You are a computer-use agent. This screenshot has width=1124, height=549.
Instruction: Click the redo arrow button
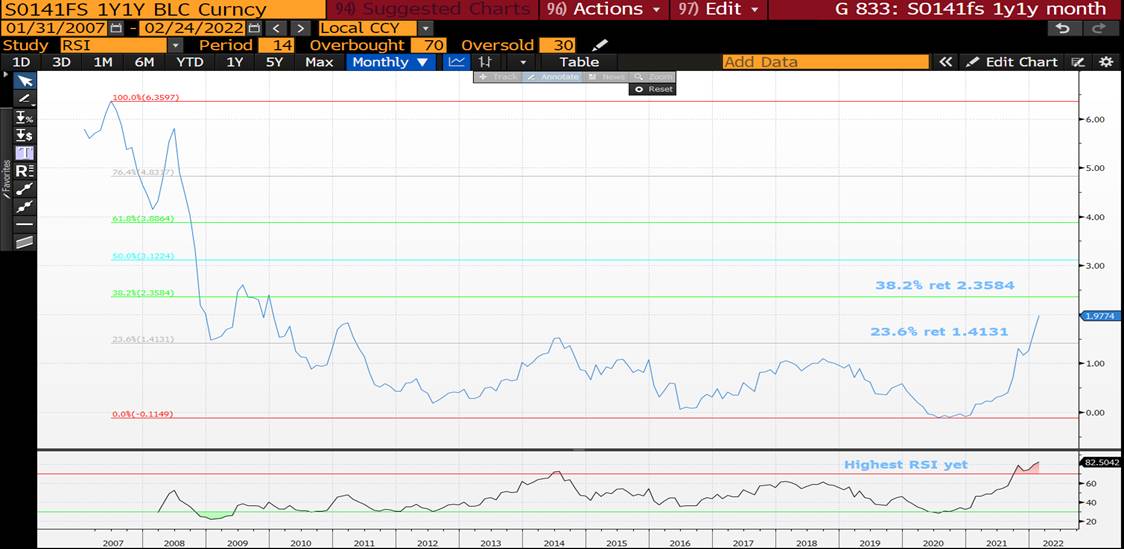pyautogui.click(x=1099, y=29)
